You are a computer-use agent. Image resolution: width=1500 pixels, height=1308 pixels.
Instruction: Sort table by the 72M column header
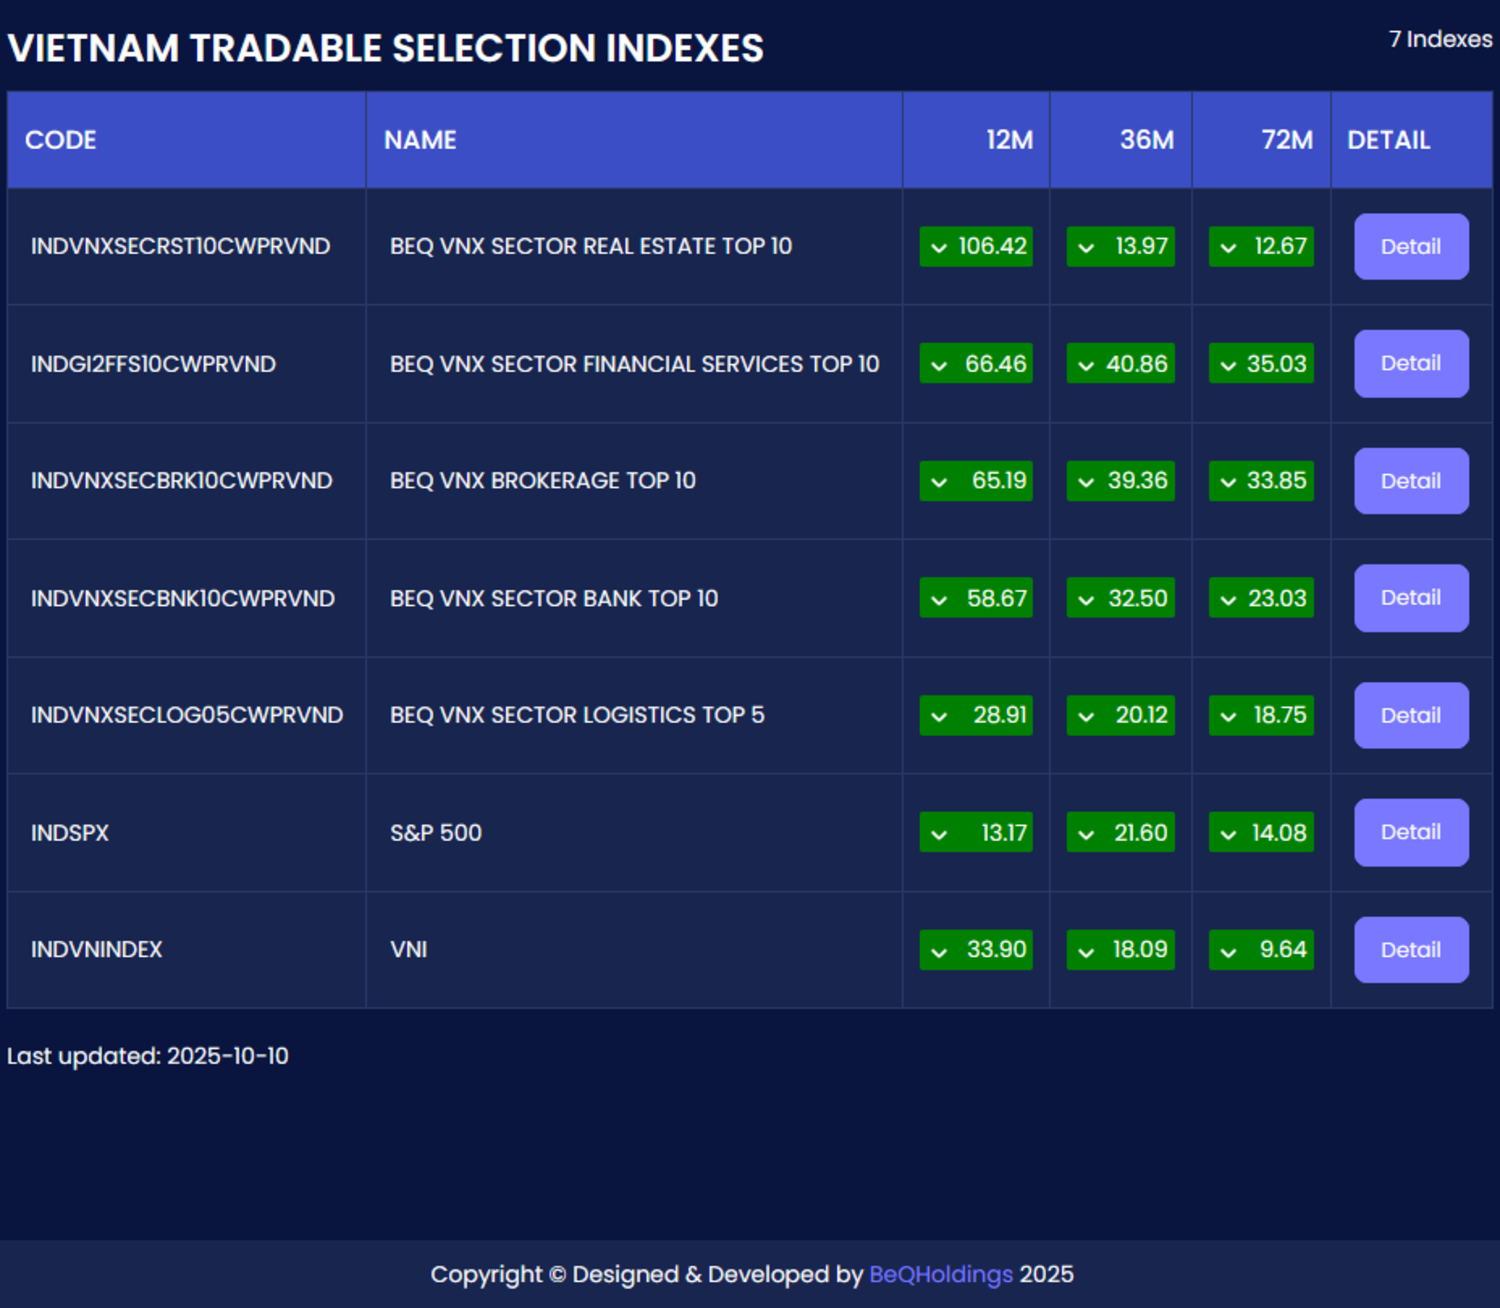click(x=1286, y=140)
